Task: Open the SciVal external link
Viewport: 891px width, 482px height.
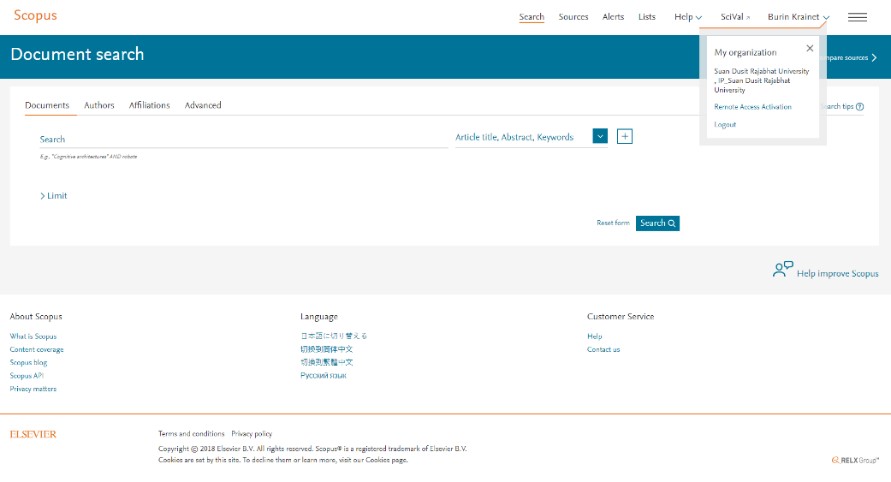Action: tap(735, 17)
